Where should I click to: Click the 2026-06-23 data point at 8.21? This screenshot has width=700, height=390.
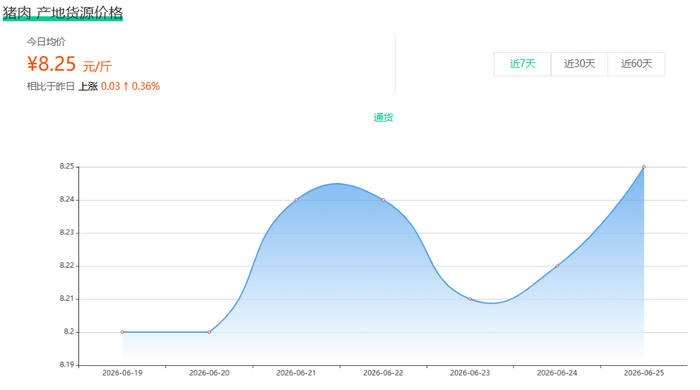pyautogui.click(x=470, y=299)
